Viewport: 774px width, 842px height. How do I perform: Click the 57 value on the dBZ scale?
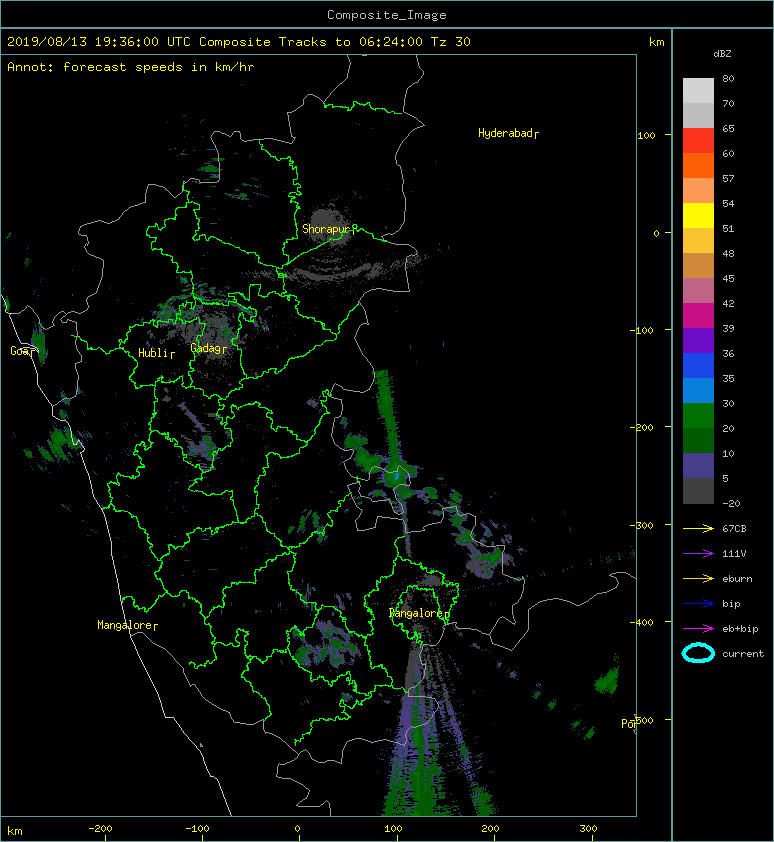click(x=728, y=178)
